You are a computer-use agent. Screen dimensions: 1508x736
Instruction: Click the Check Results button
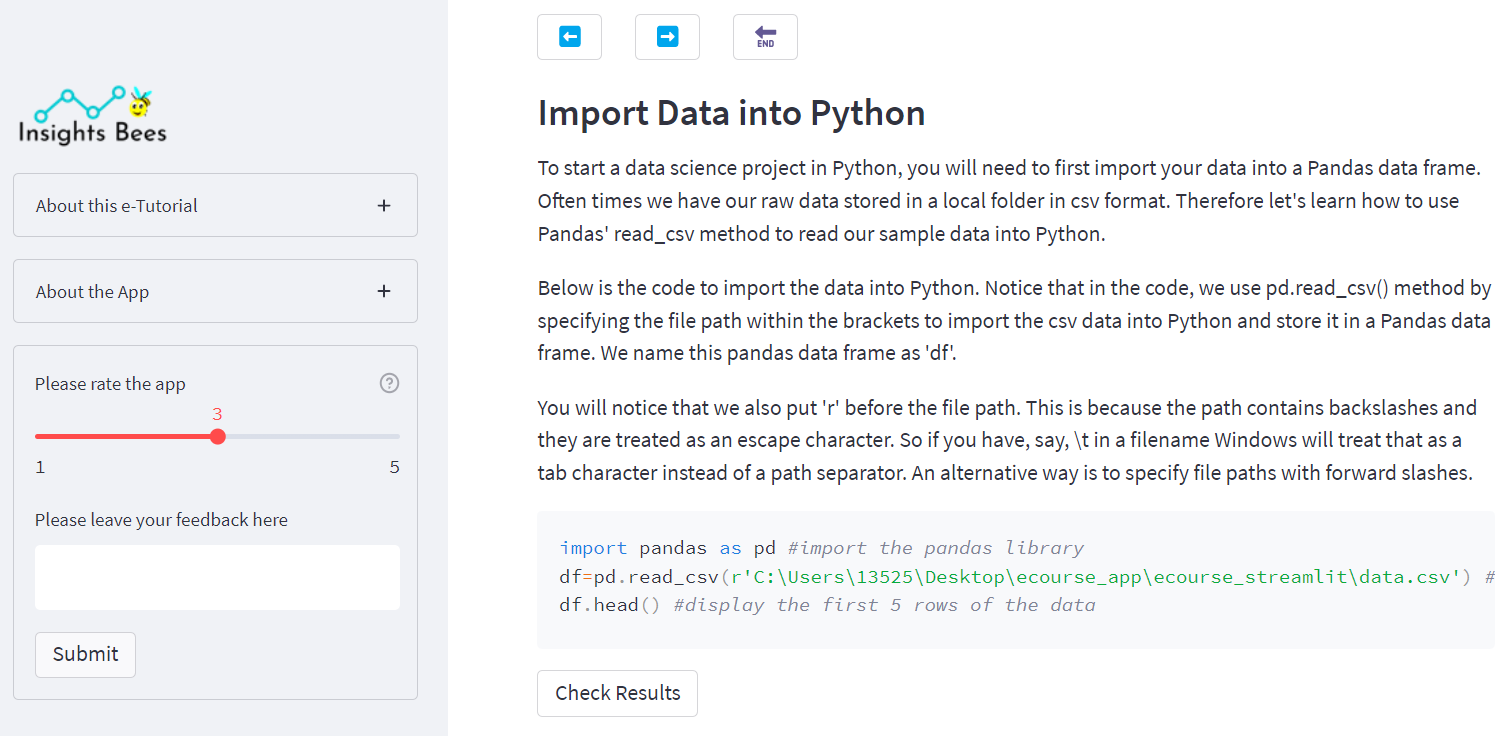tap(617, 693)
